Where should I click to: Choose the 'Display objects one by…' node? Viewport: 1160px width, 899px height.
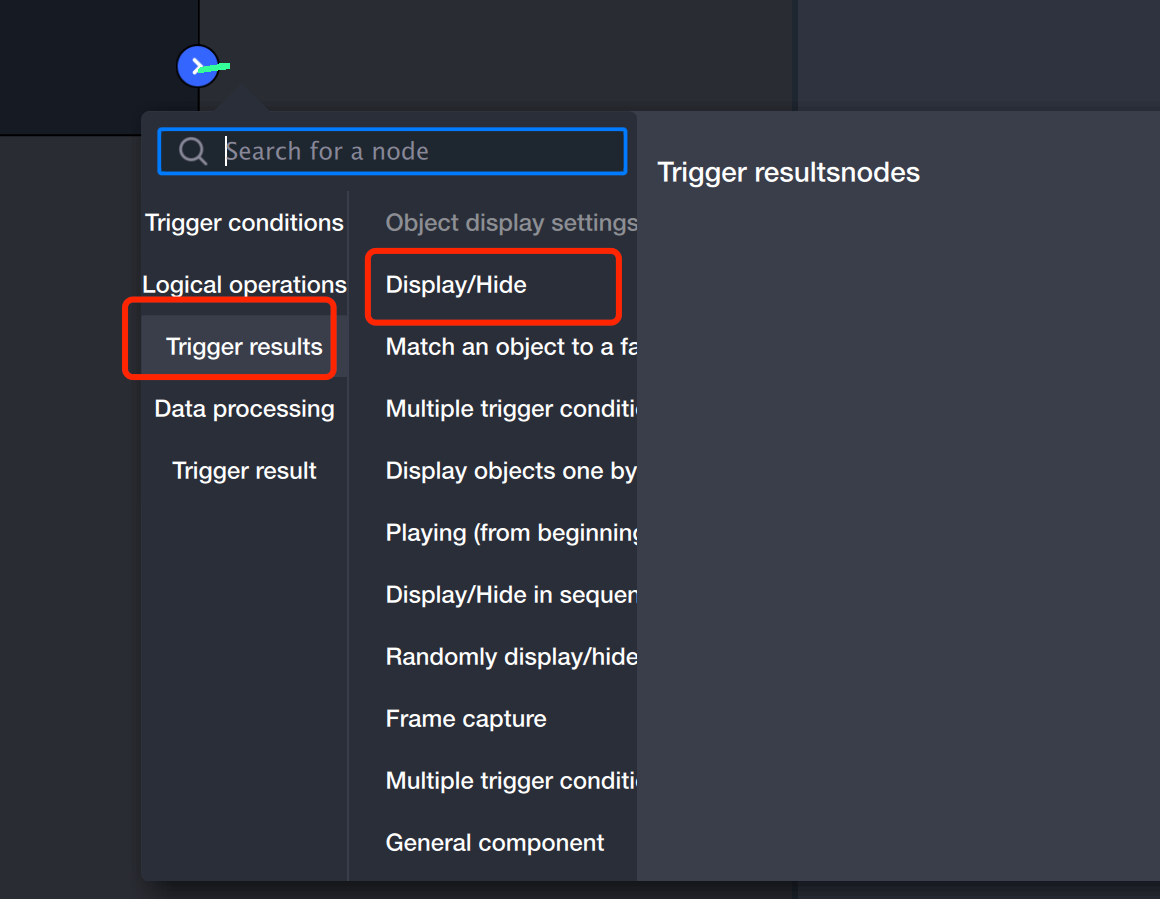tap(510, 471)
